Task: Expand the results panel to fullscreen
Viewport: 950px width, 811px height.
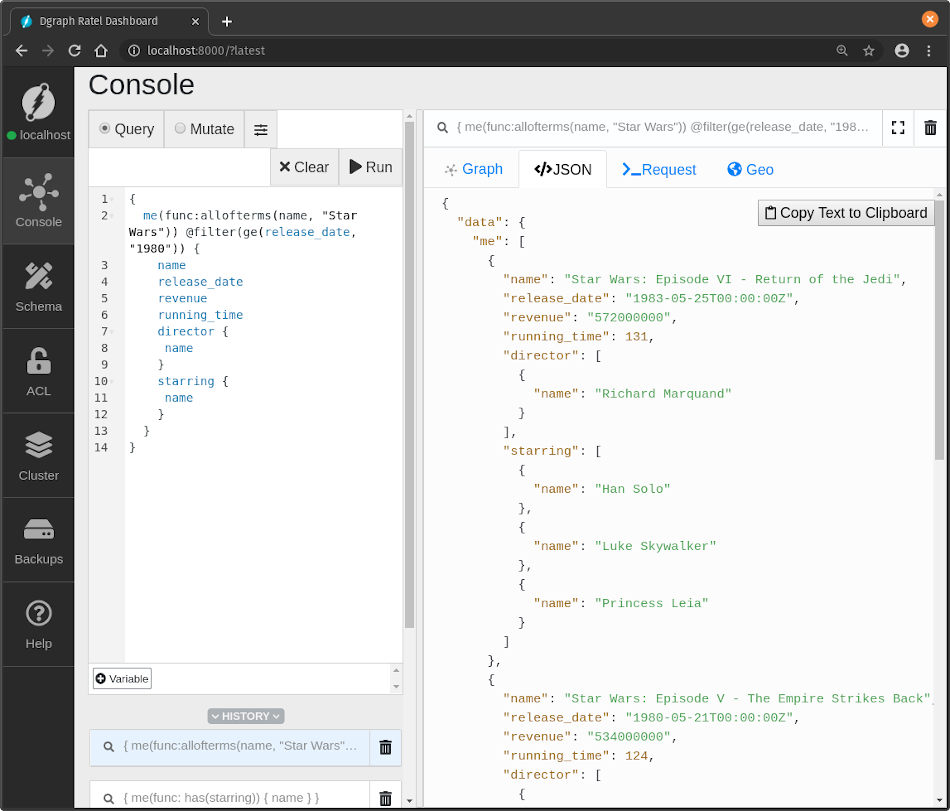Action: (x=897, y=127)
